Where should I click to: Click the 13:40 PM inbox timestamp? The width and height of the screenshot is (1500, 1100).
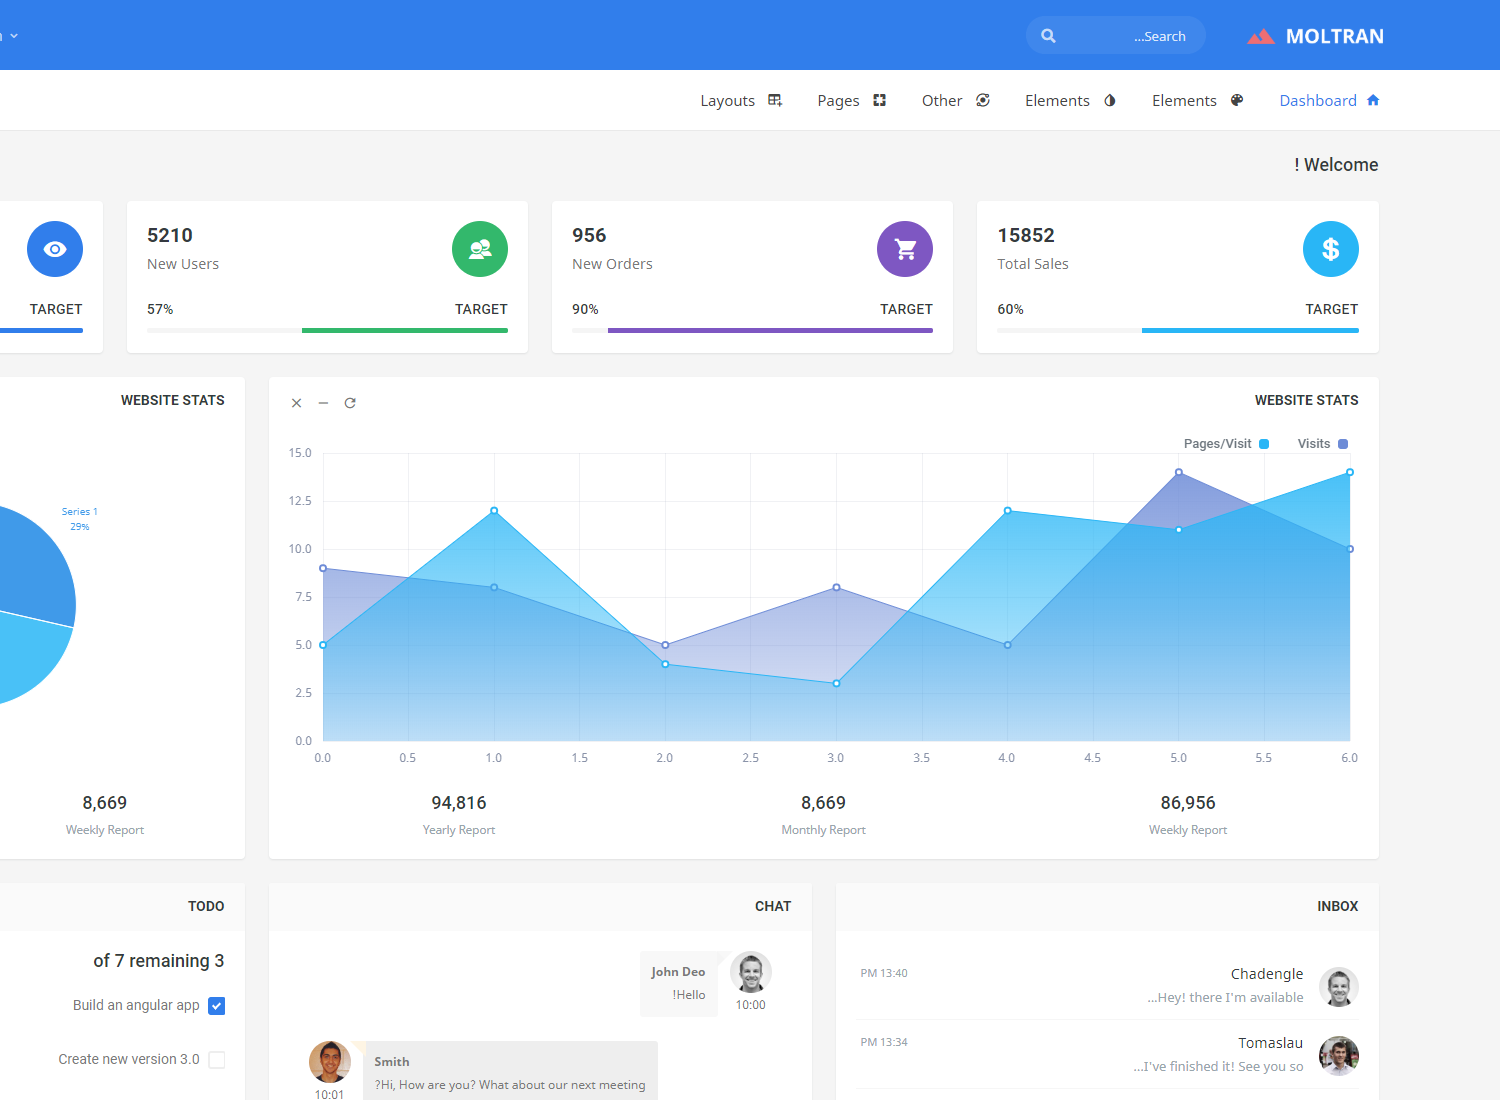(884, 973)
